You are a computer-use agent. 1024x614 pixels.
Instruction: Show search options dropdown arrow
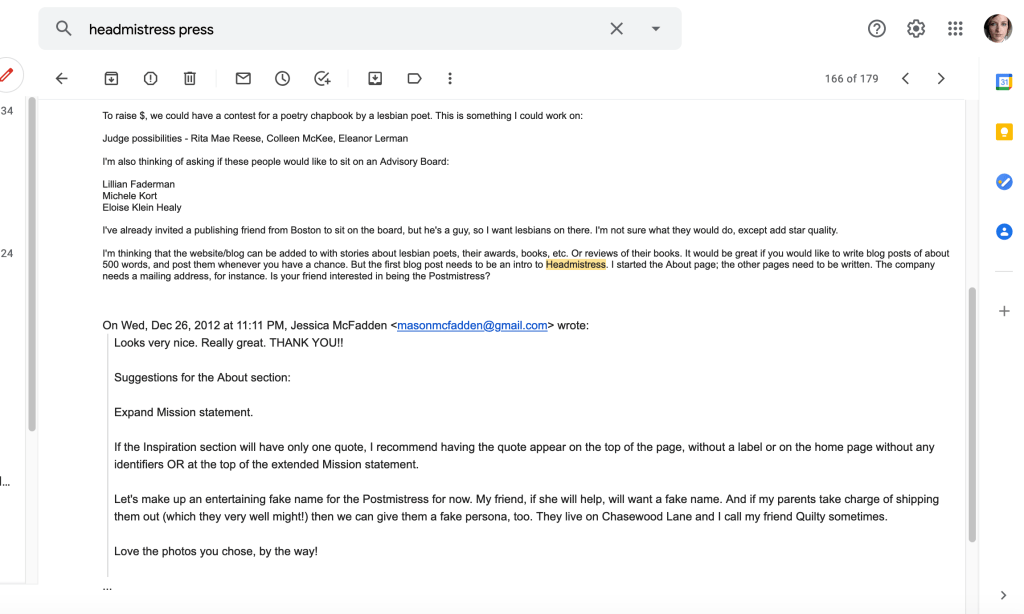(x=656, y=29)
